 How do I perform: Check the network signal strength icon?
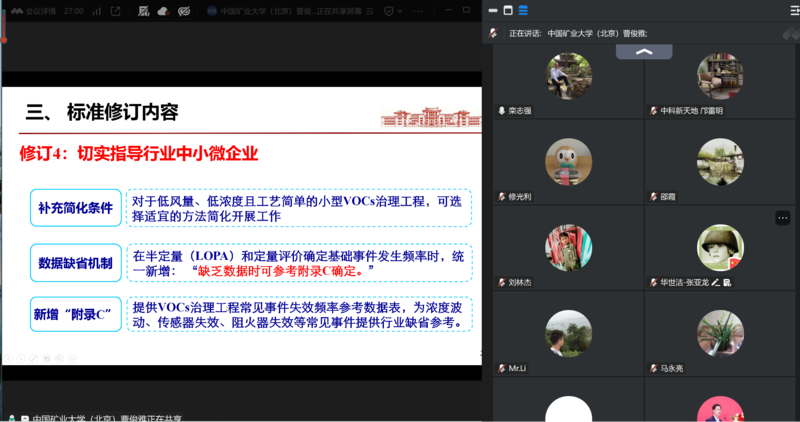pos(96,11)
